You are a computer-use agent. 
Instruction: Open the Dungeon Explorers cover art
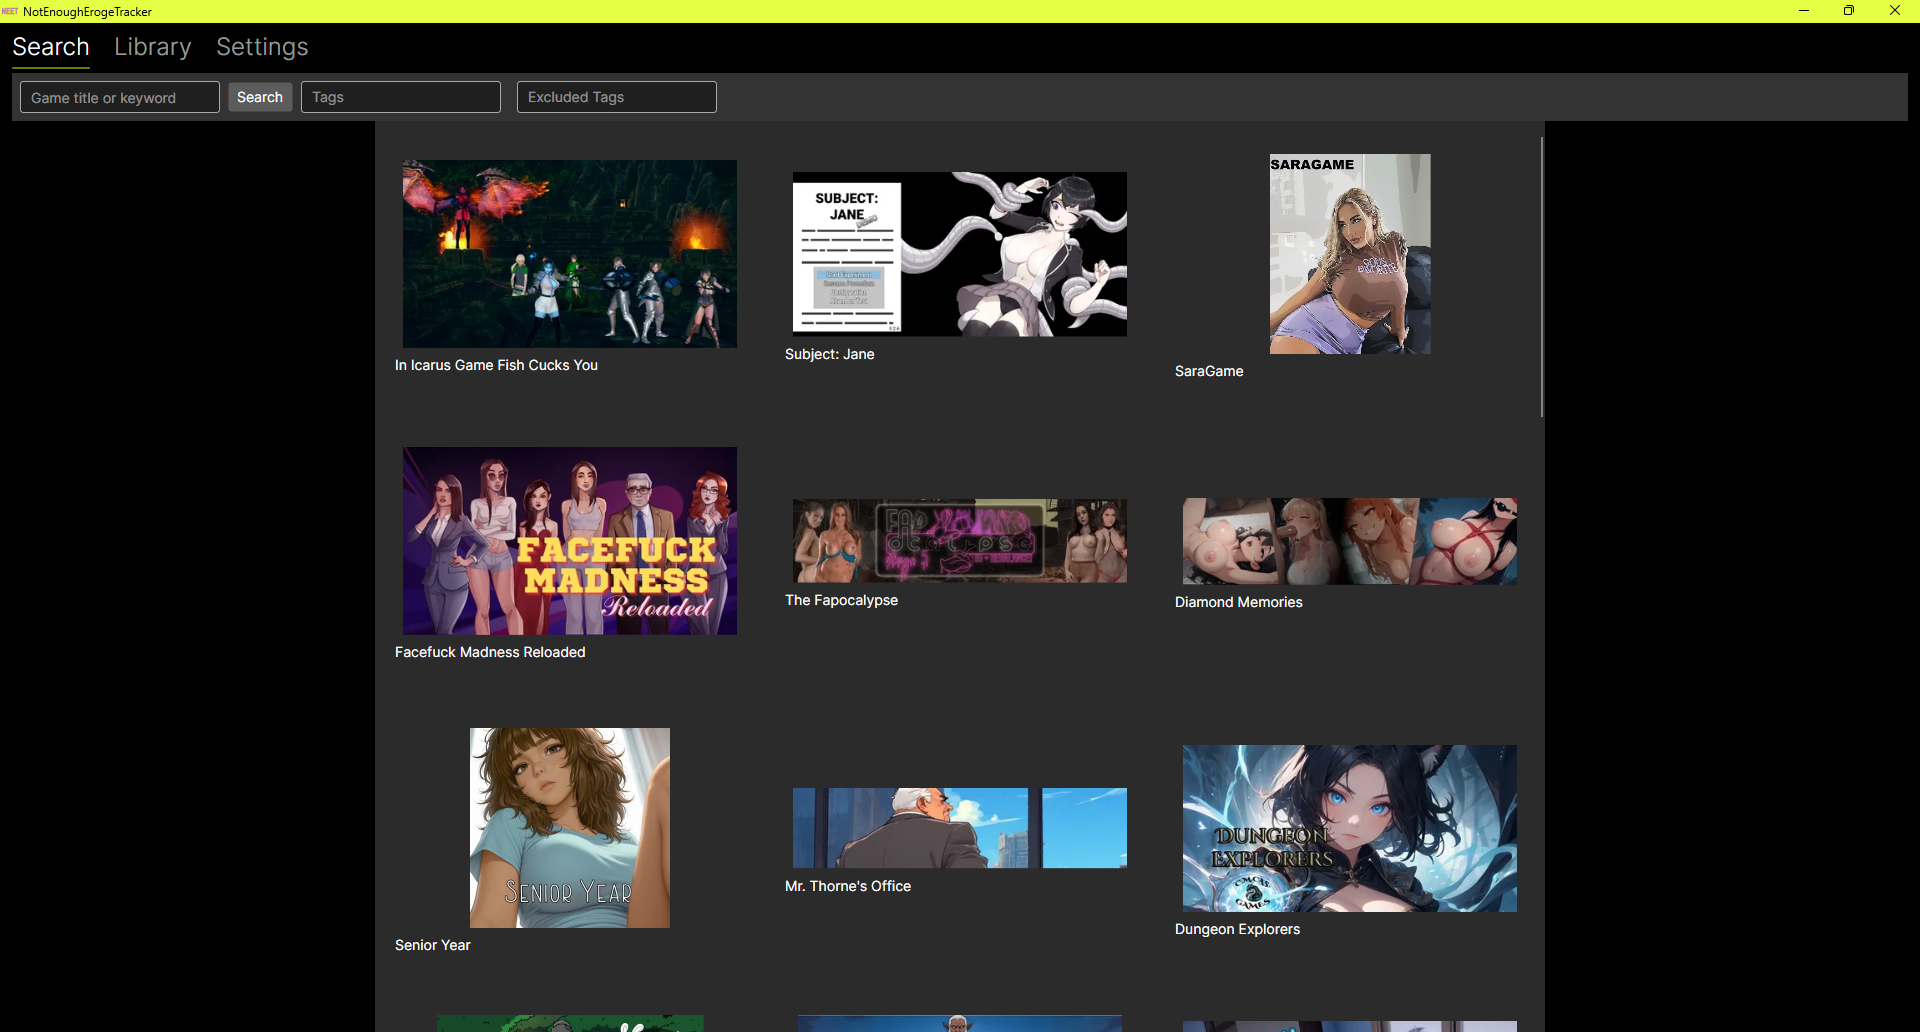[1349, 828]
